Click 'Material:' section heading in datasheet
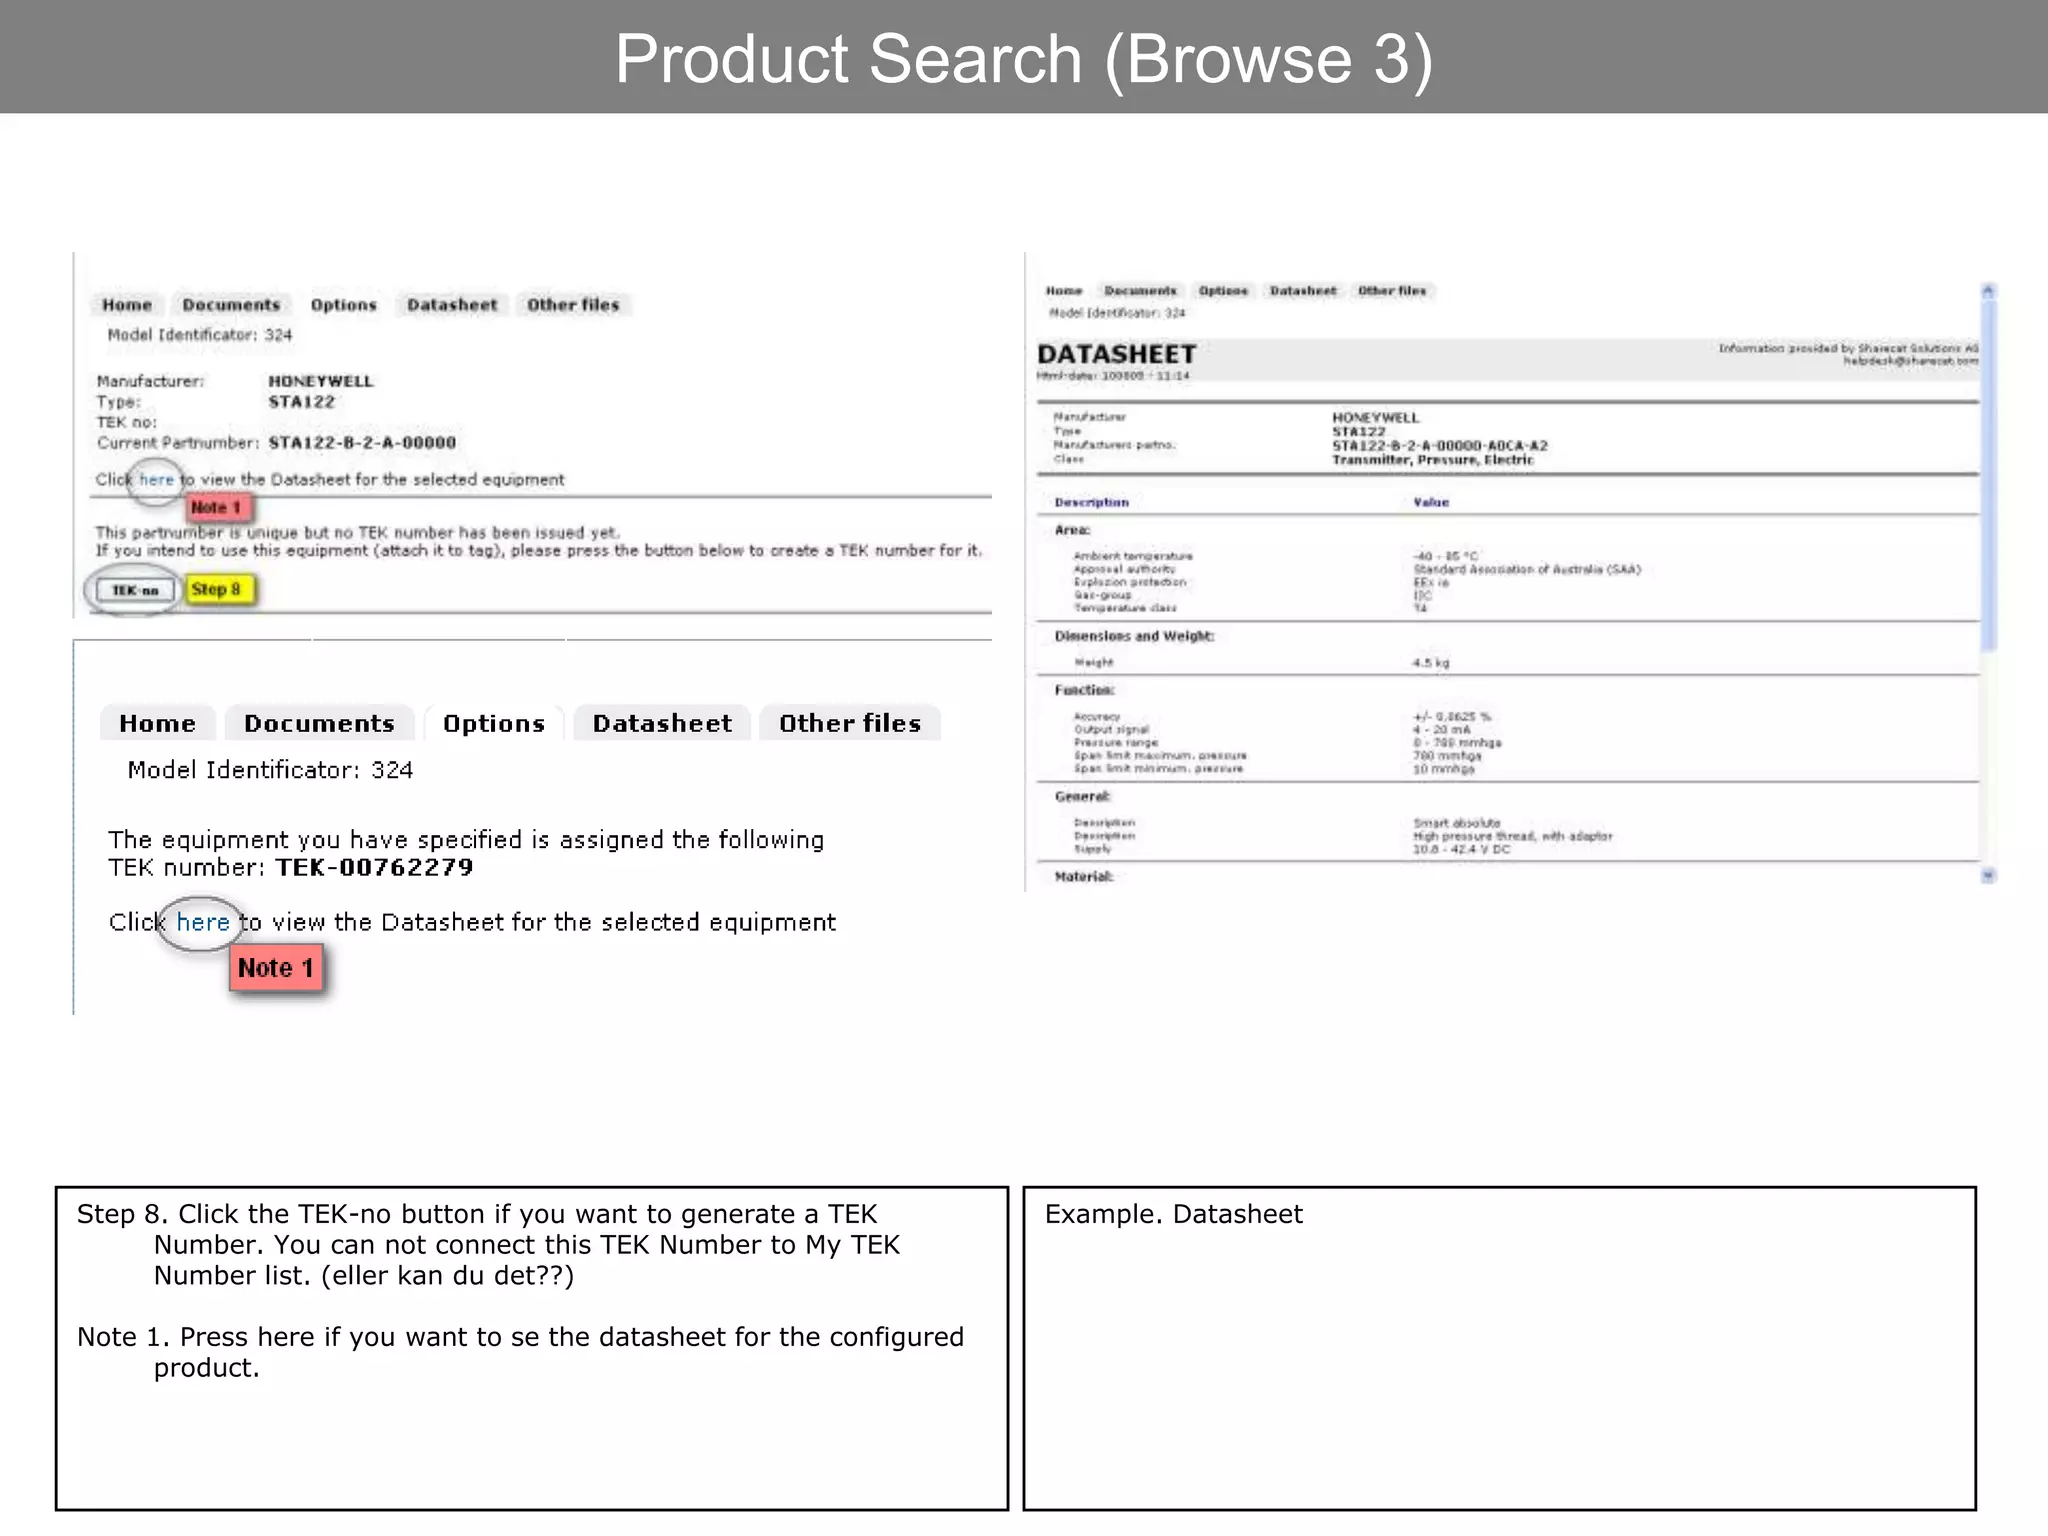2048x1536 pixels. coord(1084,877)
